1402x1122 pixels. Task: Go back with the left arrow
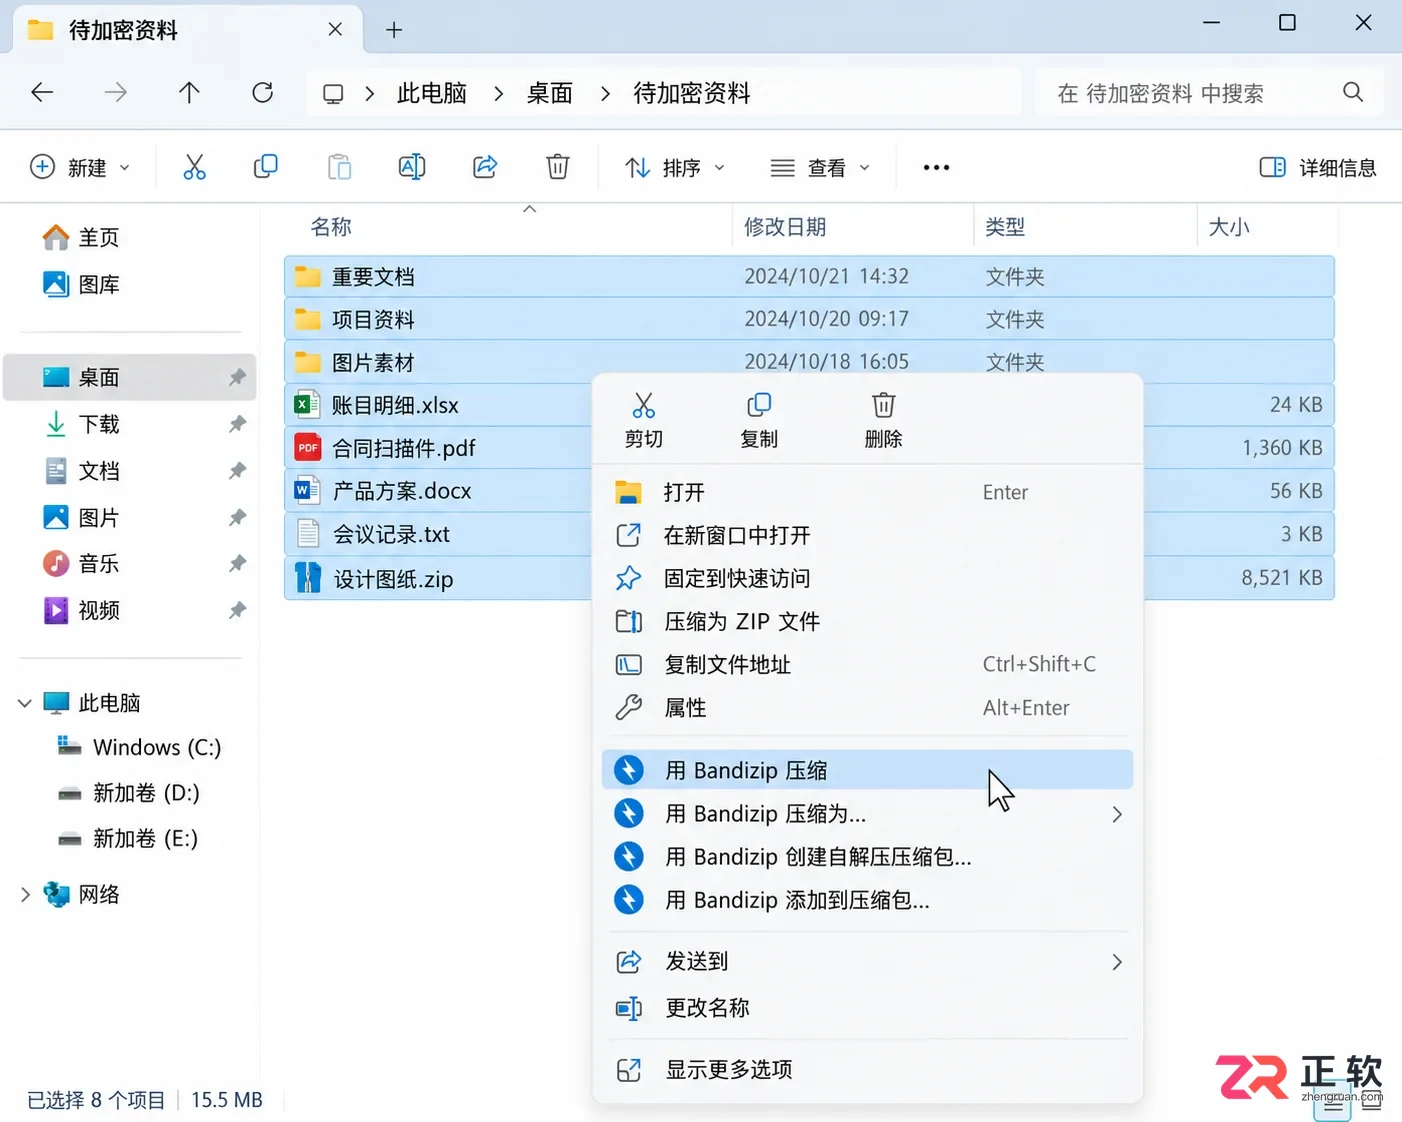pyautogui.click(x=42, y=93)
